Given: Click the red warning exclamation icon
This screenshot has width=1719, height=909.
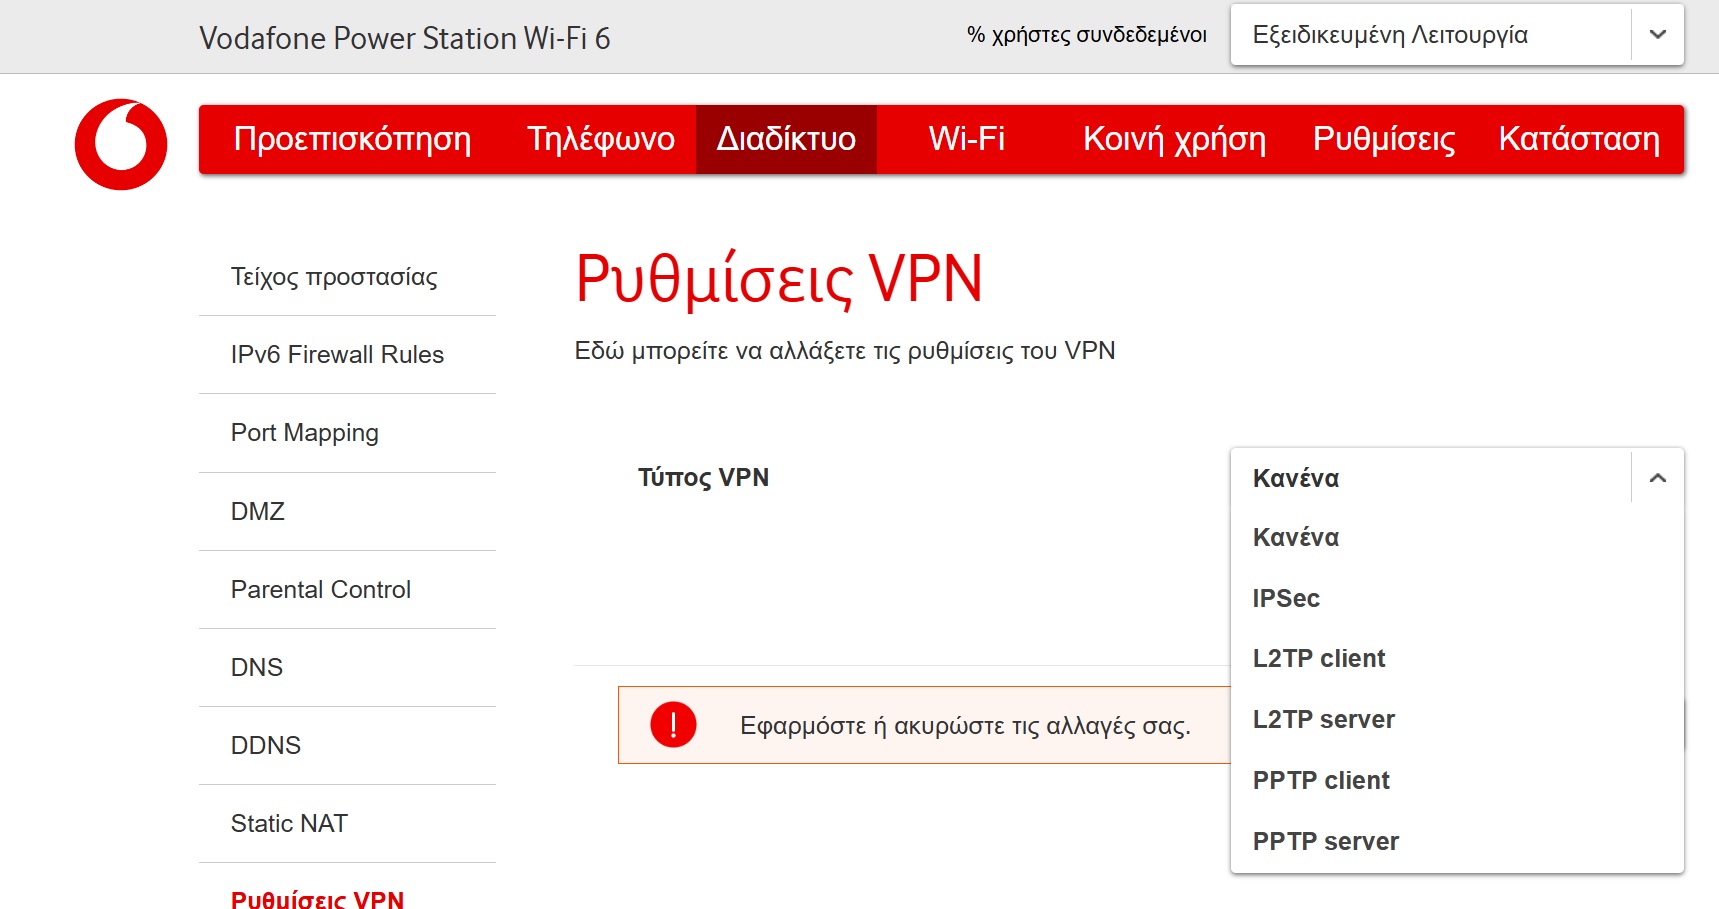Looking at the screenshot, I should pyautogui.click(x=673, y=725).
